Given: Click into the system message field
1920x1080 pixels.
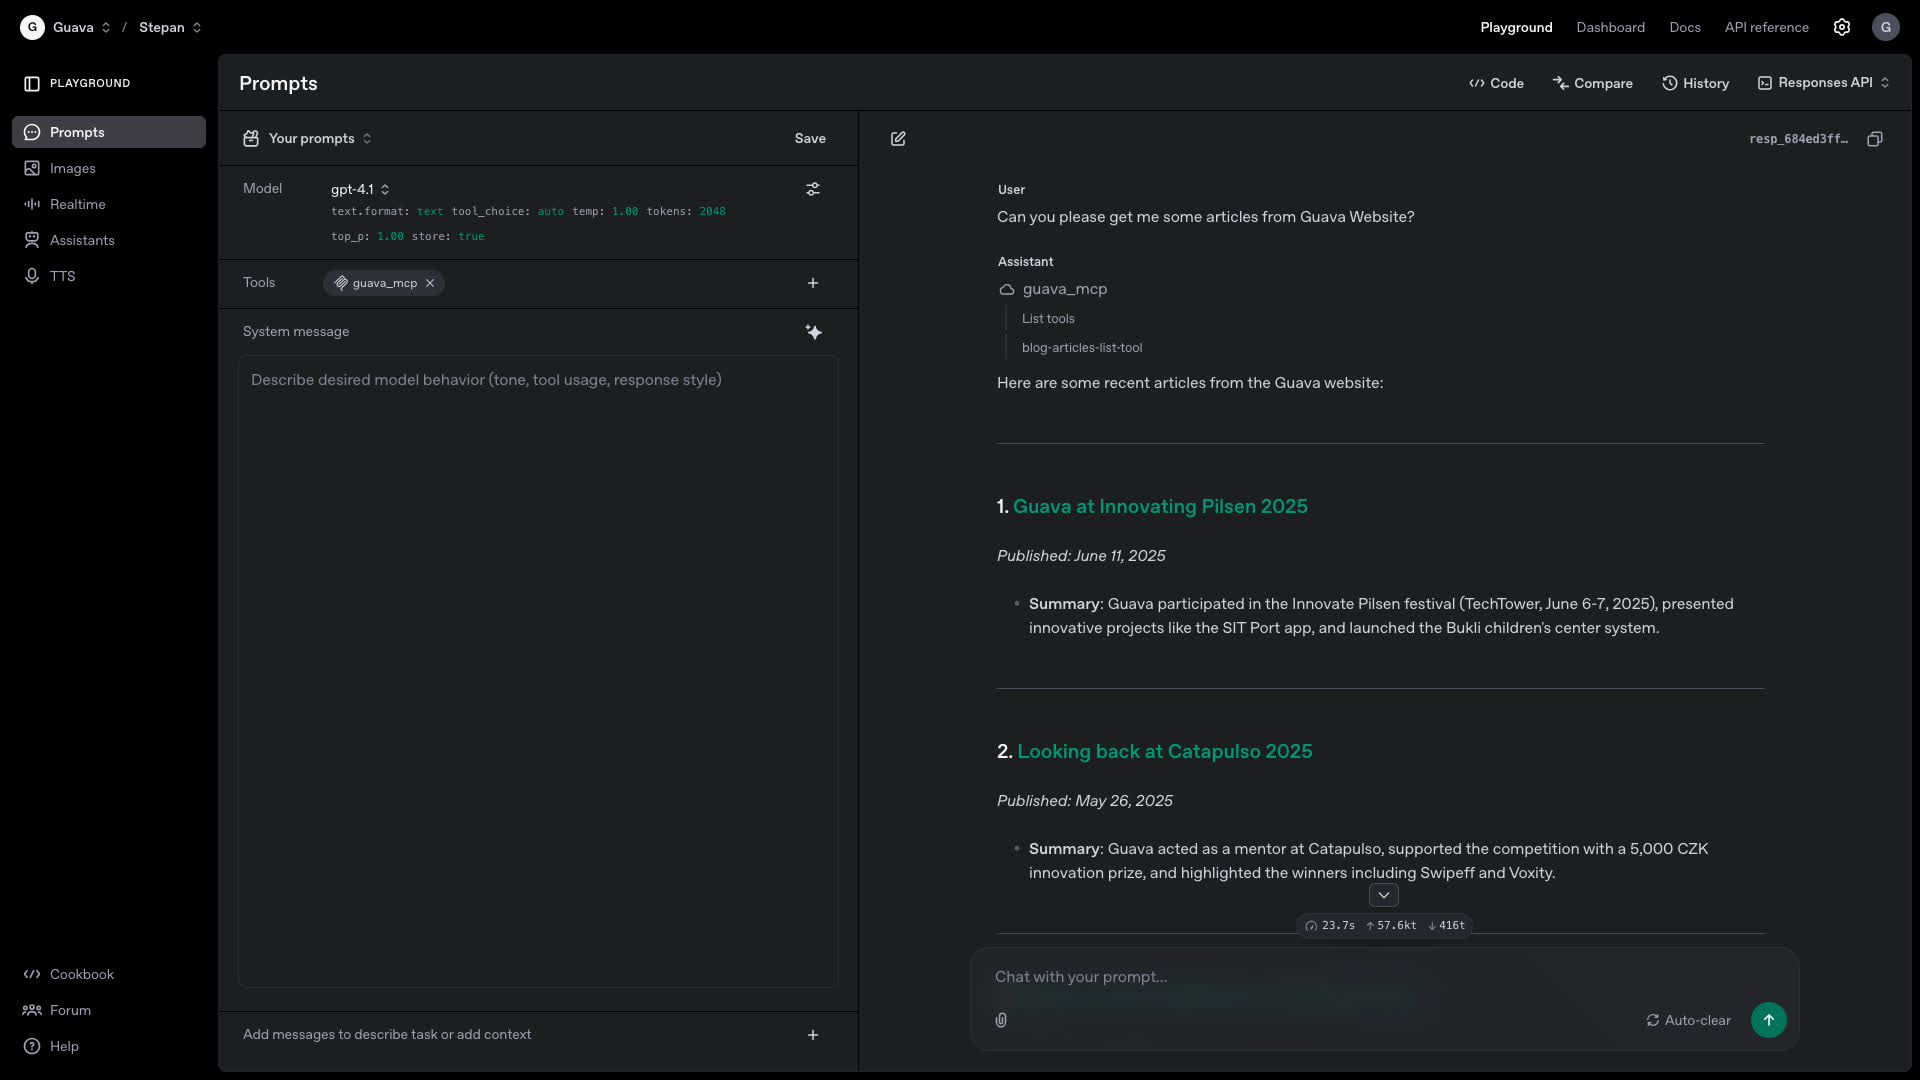Looking at the screenshot, I should [x=538, y=671].
